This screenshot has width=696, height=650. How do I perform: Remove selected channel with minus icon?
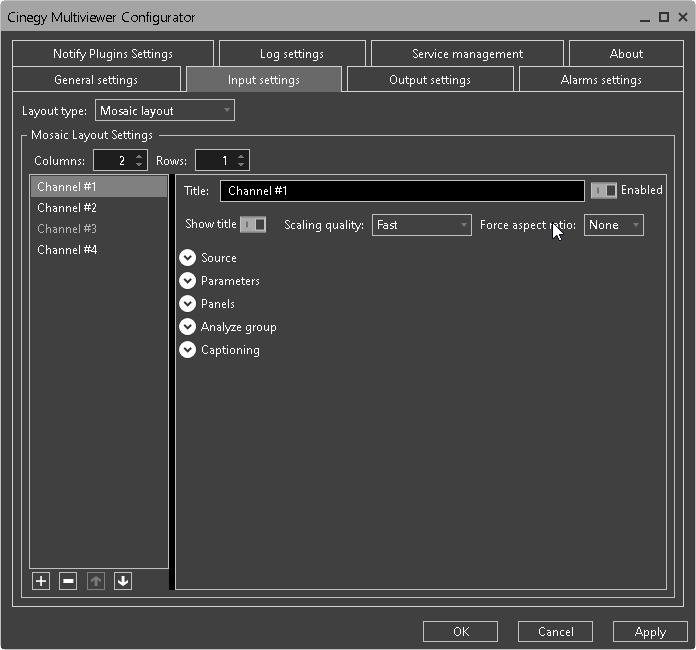pyautogui.click(x=68, y=581)
